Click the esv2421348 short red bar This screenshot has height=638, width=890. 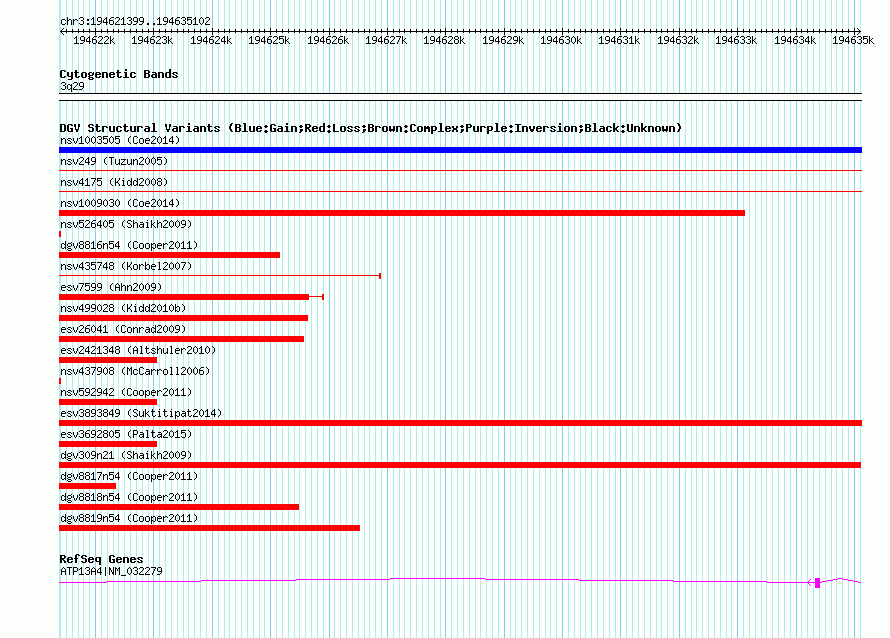[108, 360]
